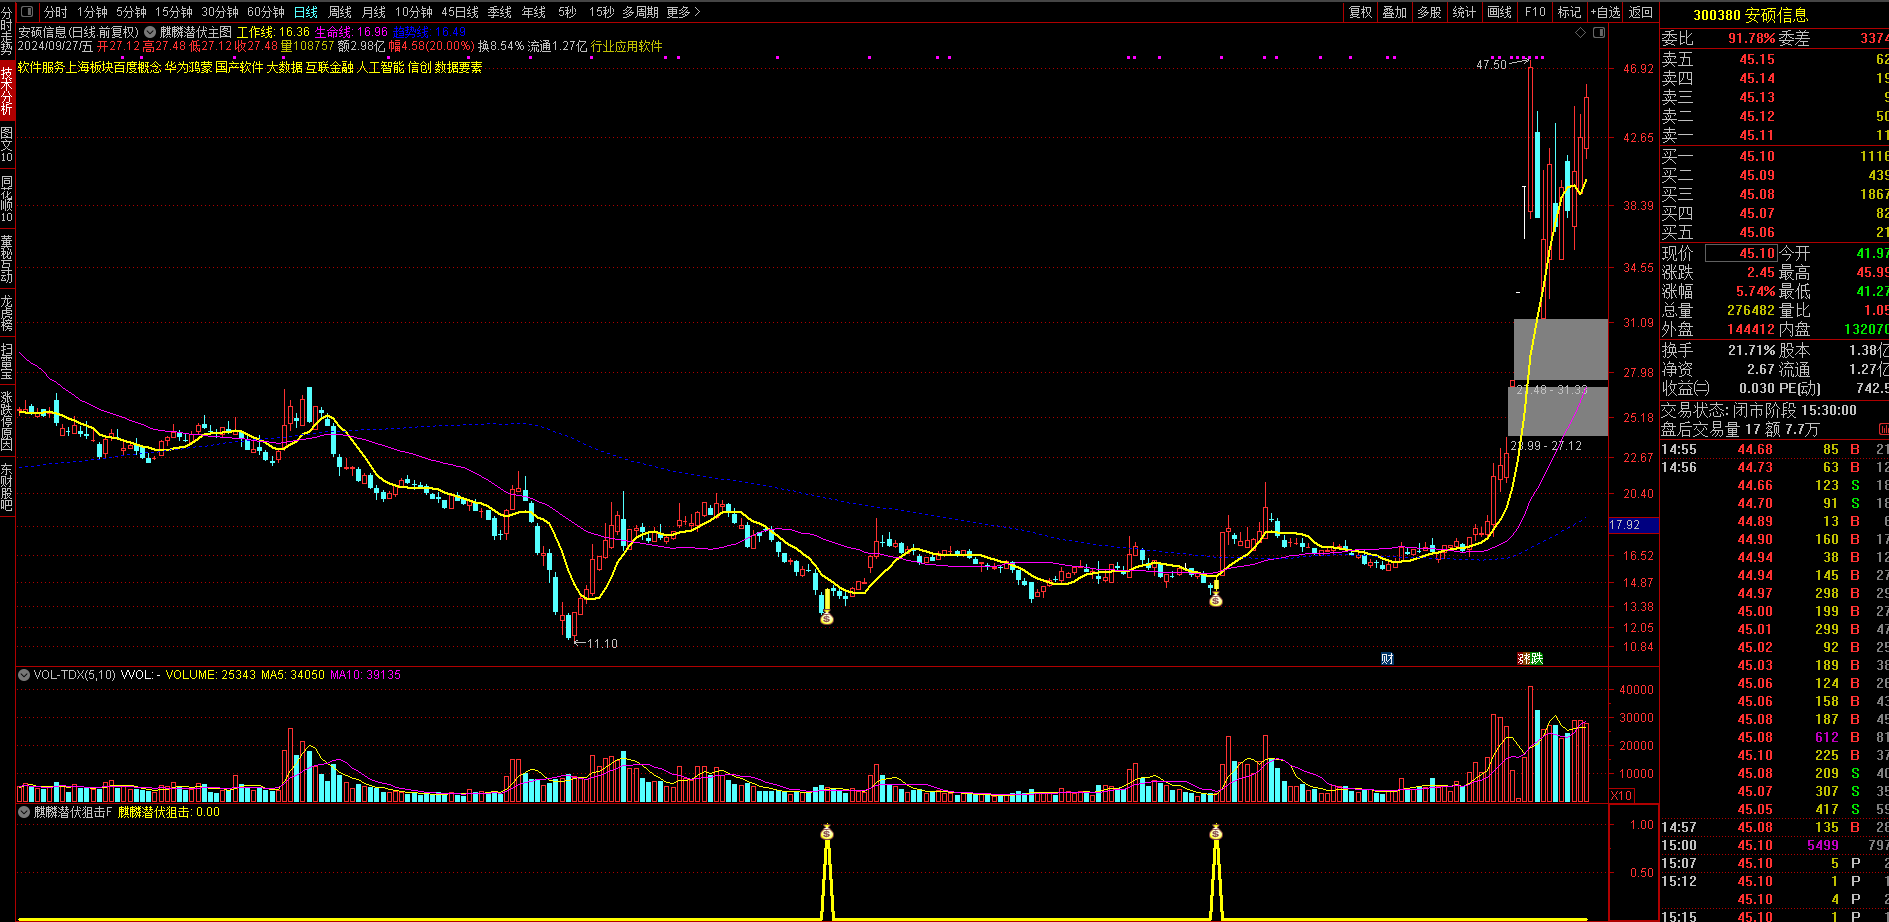The image size is (1889, 922).
Task: Click the +自选 add to watchlist button
Action: (x=1605, y=12)
